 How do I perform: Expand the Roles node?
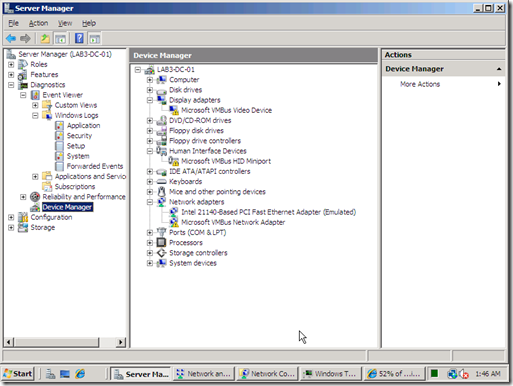[x=11, y=64]
